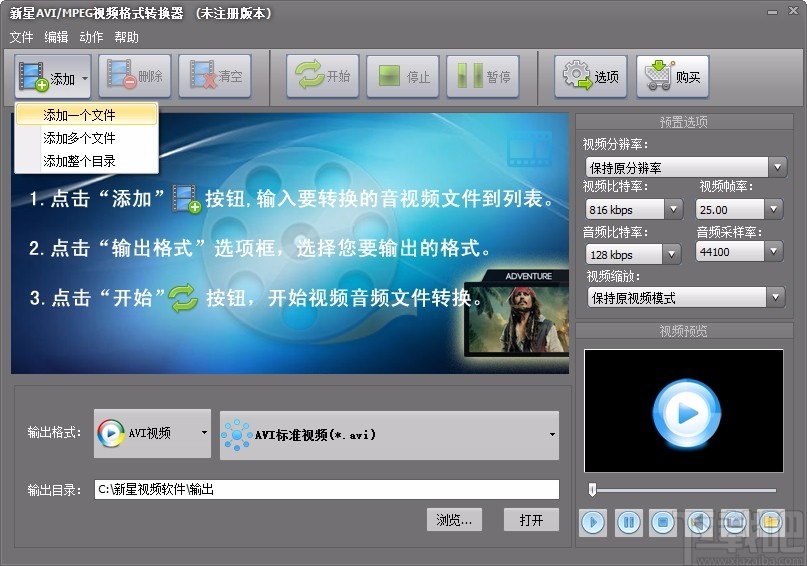Click the 暂停 (Pause) toolbar button
Viewport: 807px width, 566px height.
tap(483, 77)
